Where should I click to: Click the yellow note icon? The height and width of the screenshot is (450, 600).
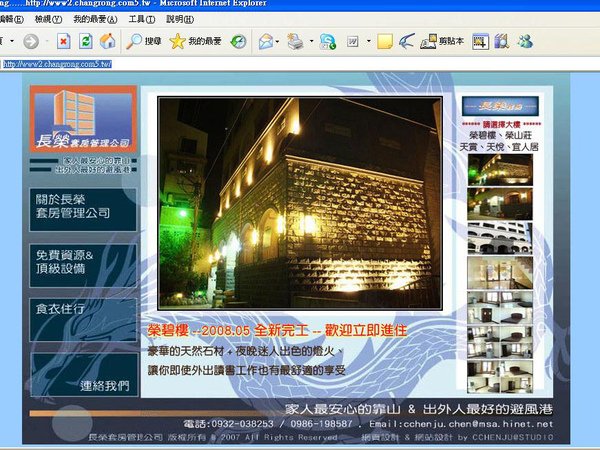(x=385, y=41)
